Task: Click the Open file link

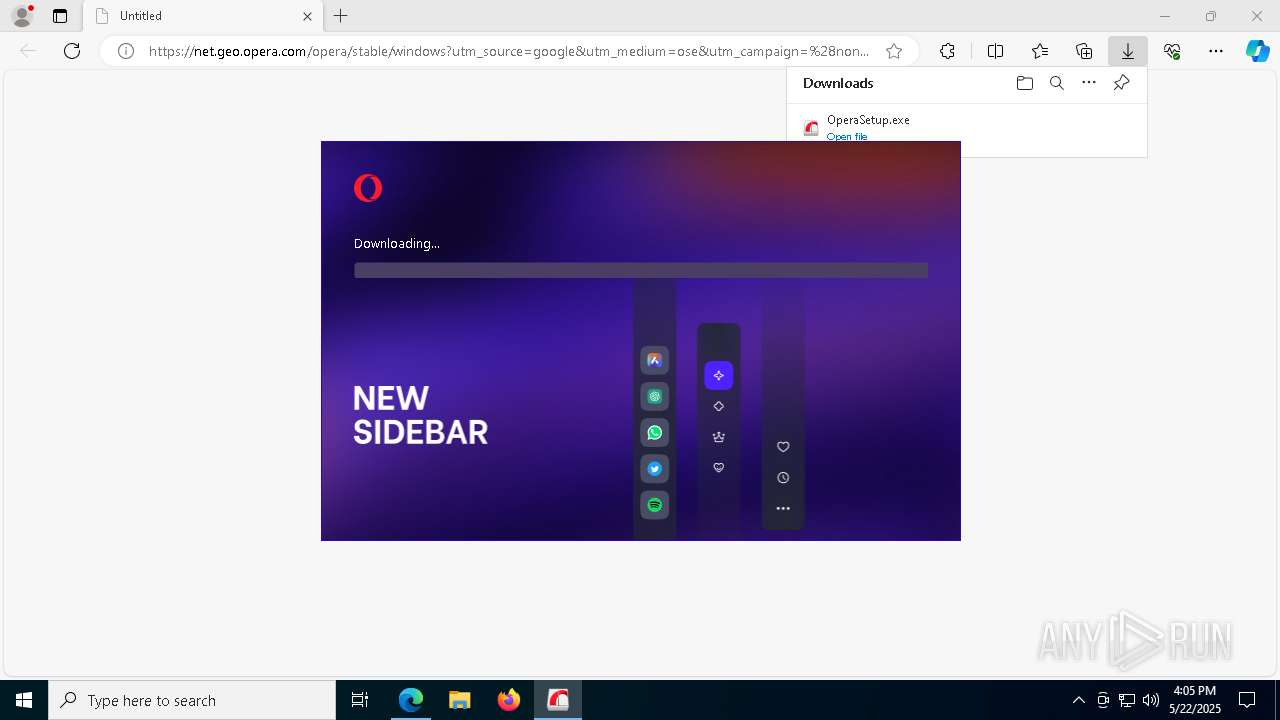Action: [x=847, y=137]
